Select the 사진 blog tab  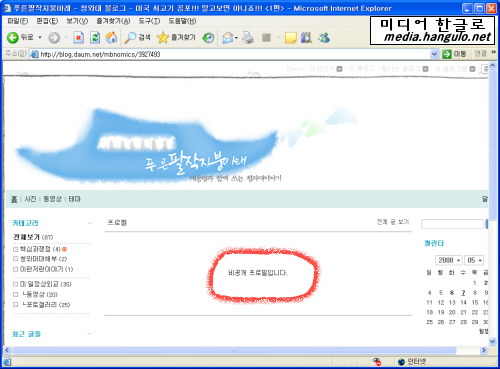pos(30,199)
